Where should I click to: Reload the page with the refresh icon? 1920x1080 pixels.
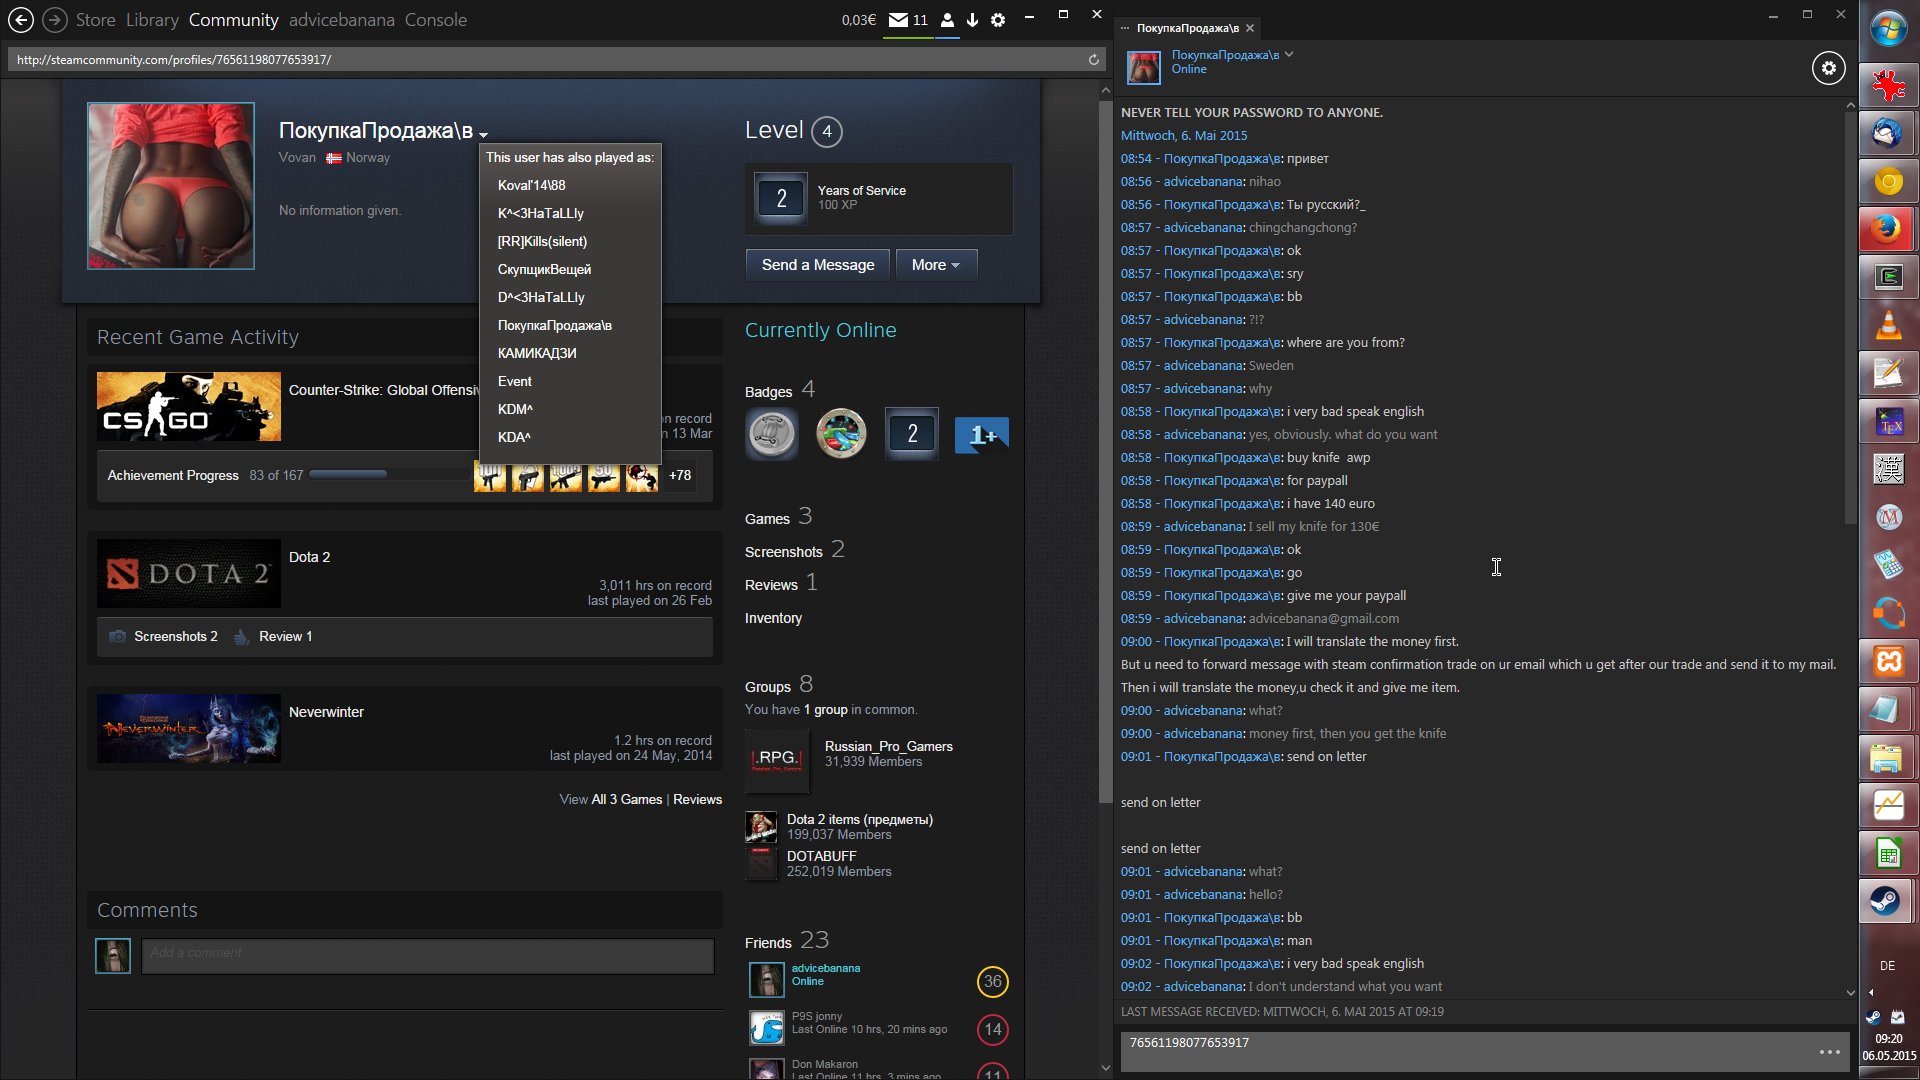1093,60
